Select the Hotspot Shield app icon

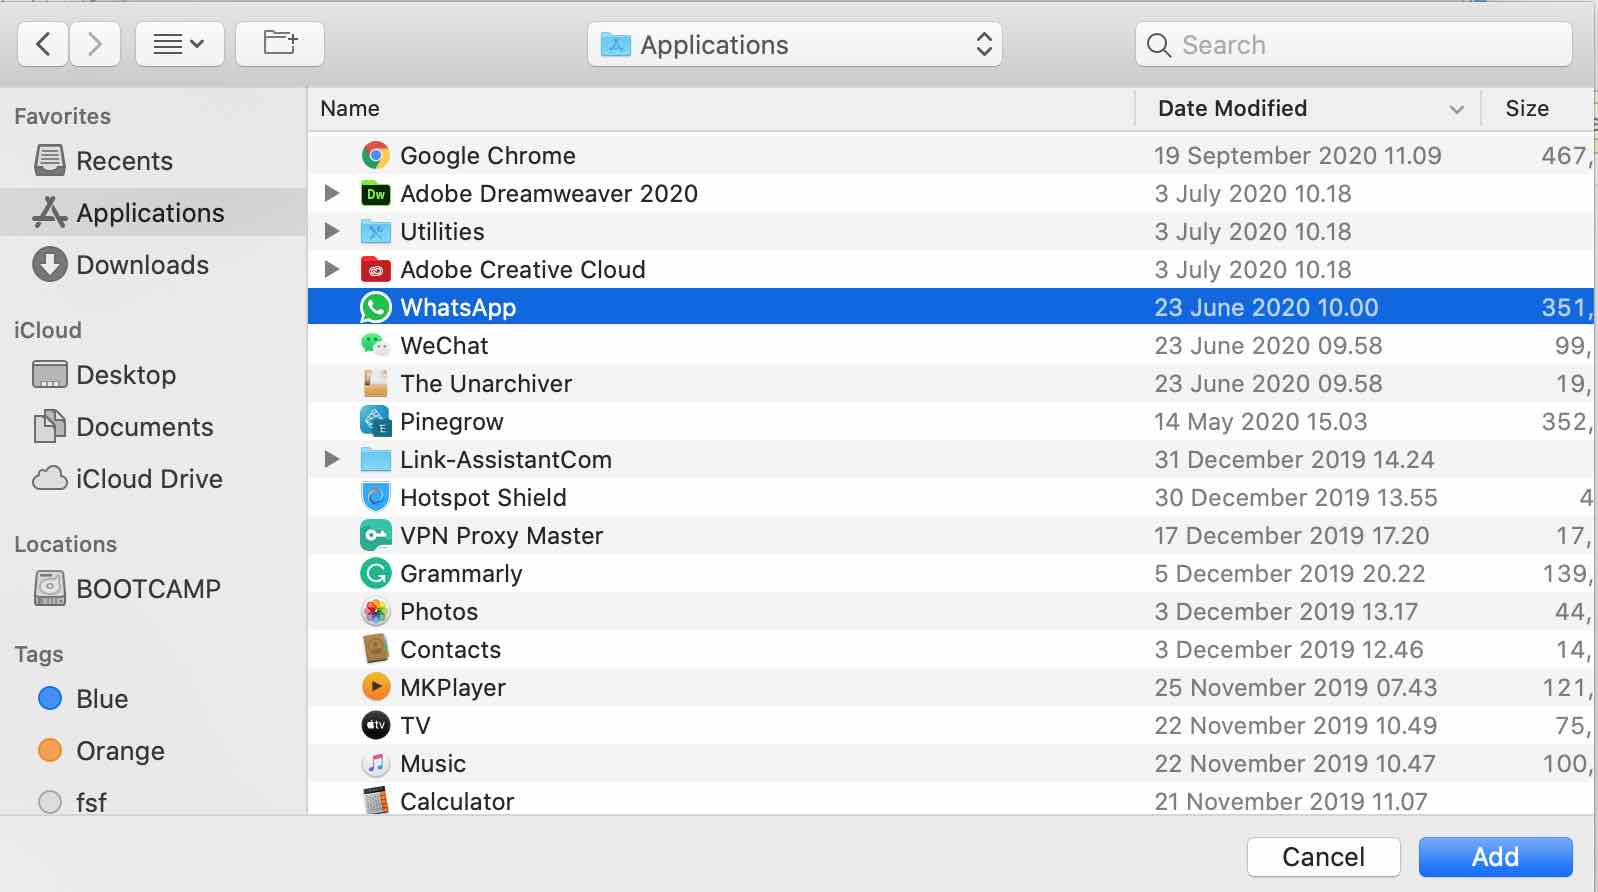pos(376,497)
